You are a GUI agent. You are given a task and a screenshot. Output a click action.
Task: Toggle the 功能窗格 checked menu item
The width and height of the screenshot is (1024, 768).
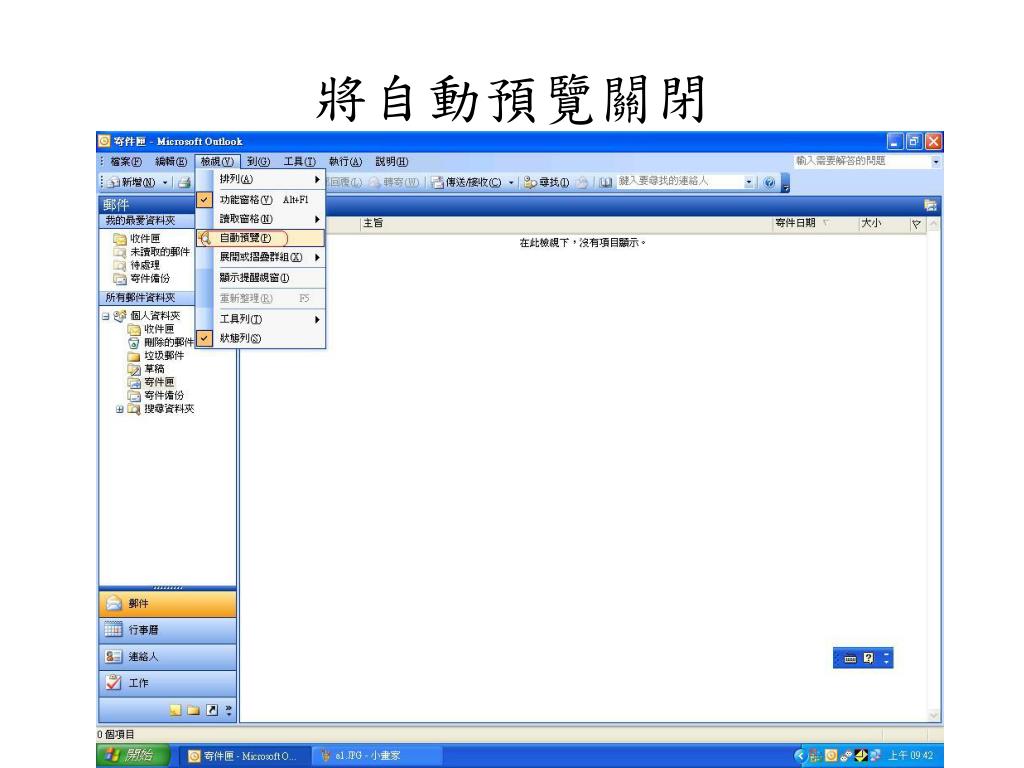[x=260, y=199]
